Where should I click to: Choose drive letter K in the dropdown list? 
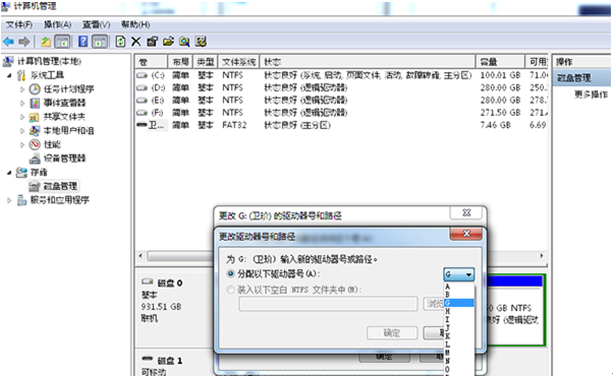tap(459, 336)
